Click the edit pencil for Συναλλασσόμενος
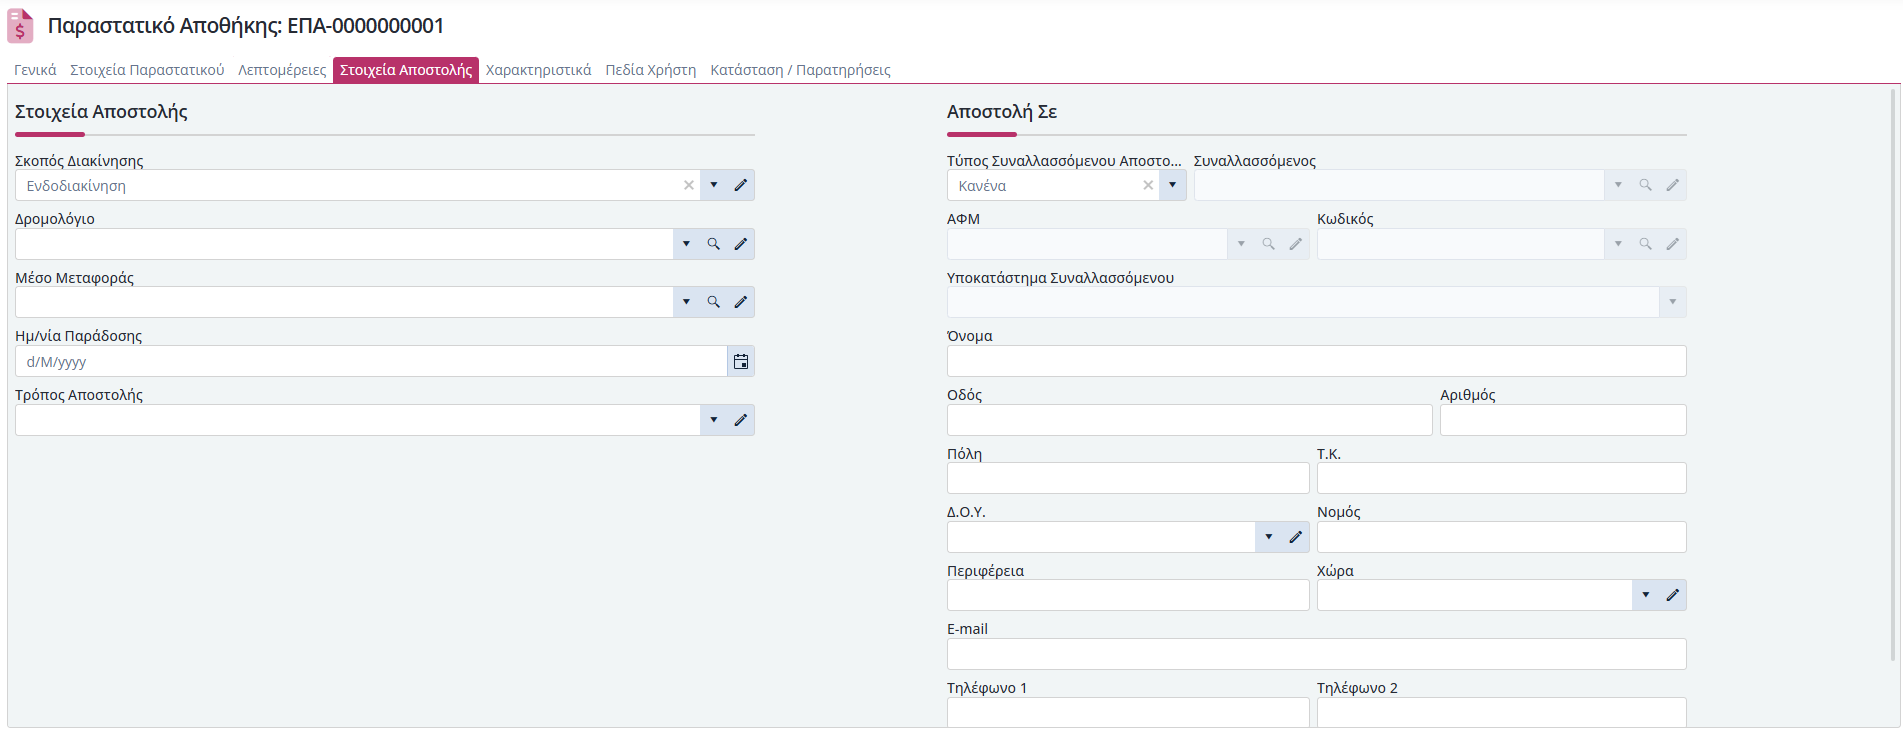Viewport: 1903px width, 730px height. (1672, 185)
